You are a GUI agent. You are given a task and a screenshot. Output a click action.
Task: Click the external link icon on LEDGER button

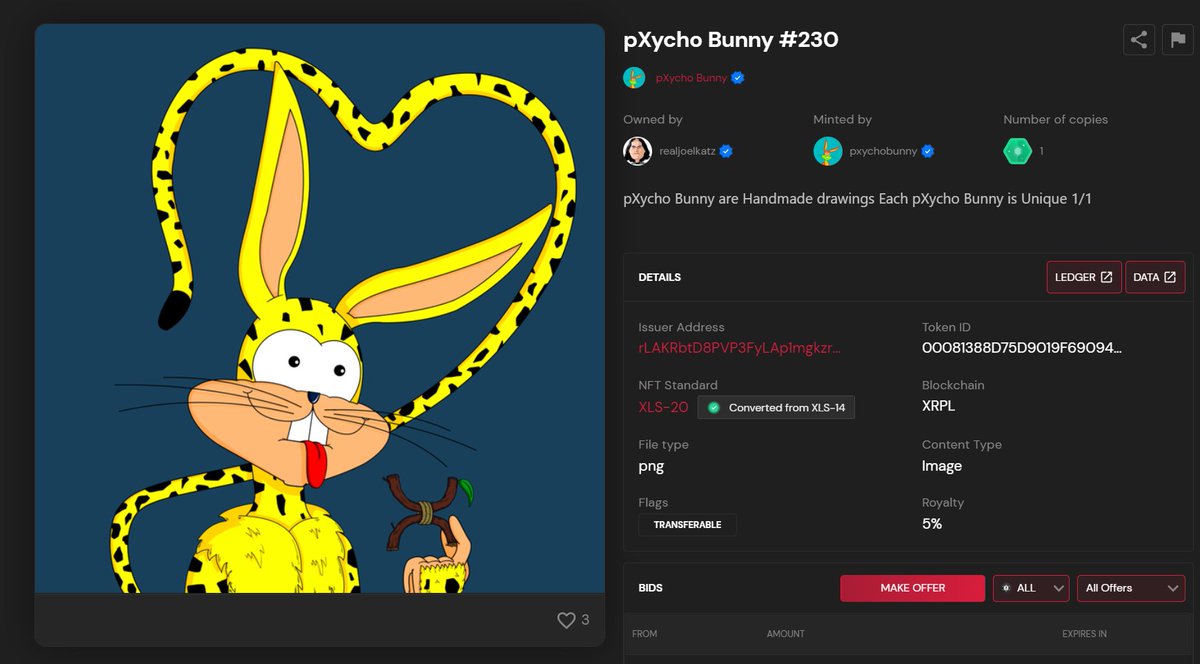click(1108, 277)
